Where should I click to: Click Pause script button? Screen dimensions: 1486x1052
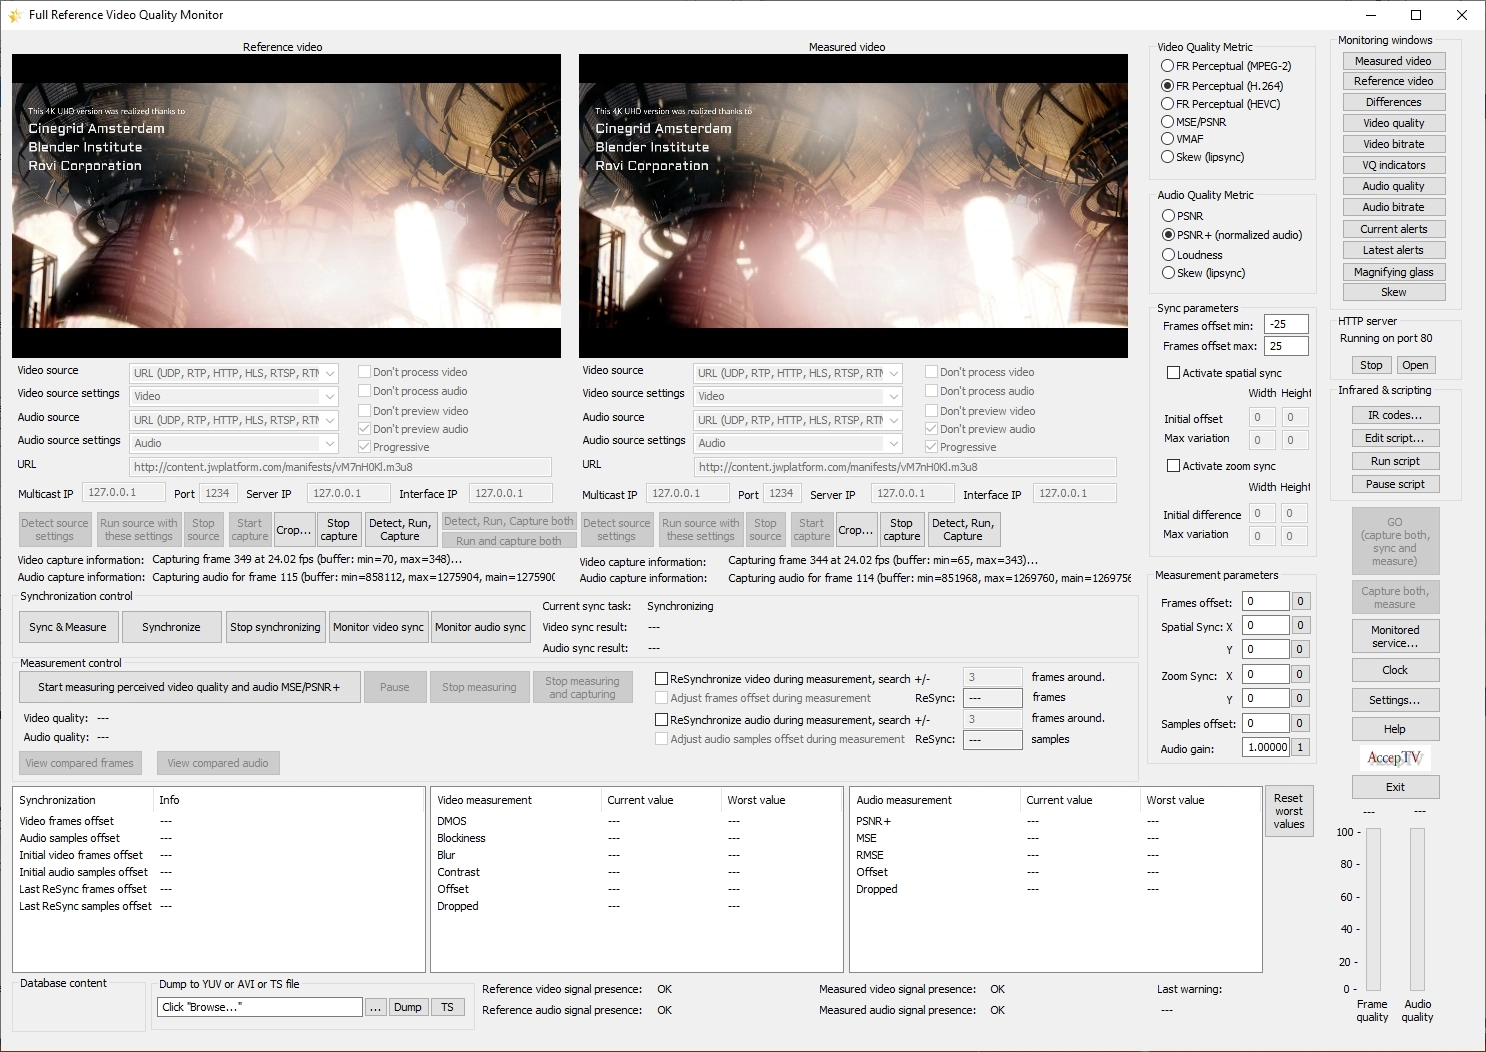(1395, 484)
